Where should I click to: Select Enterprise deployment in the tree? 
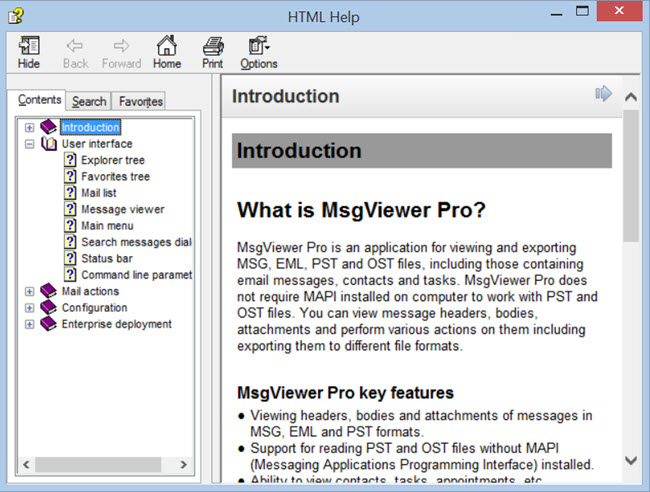116,324
